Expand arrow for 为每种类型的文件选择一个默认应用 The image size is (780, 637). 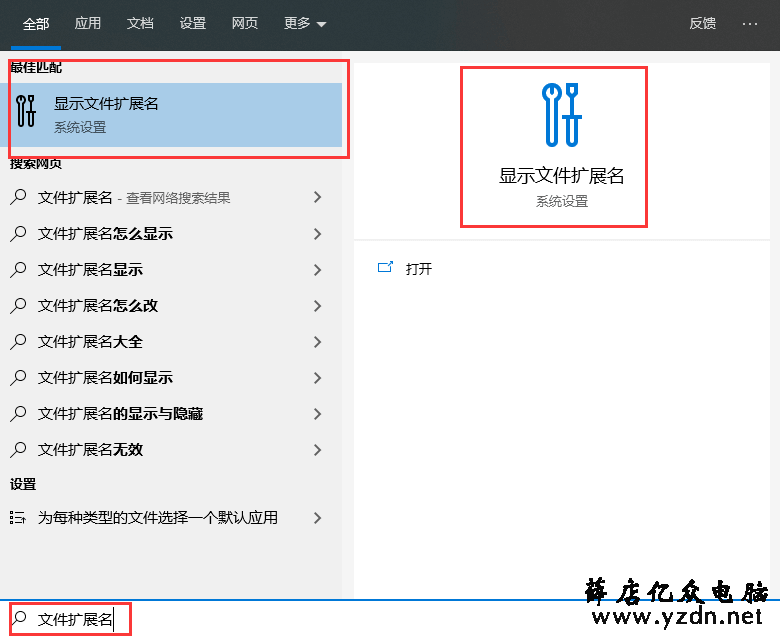[x=317, y=518]
